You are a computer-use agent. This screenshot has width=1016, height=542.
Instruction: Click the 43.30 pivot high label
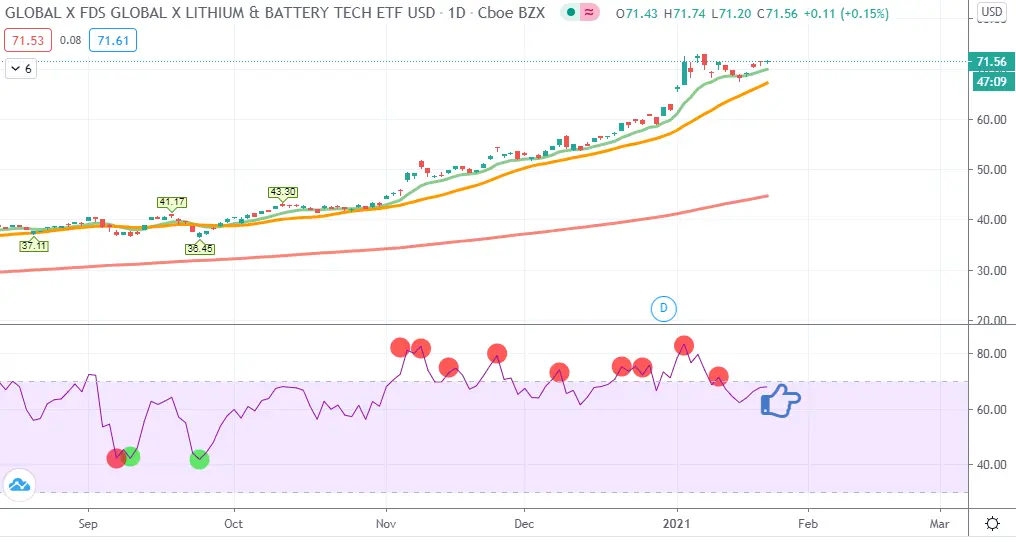(x=283, y=192)
